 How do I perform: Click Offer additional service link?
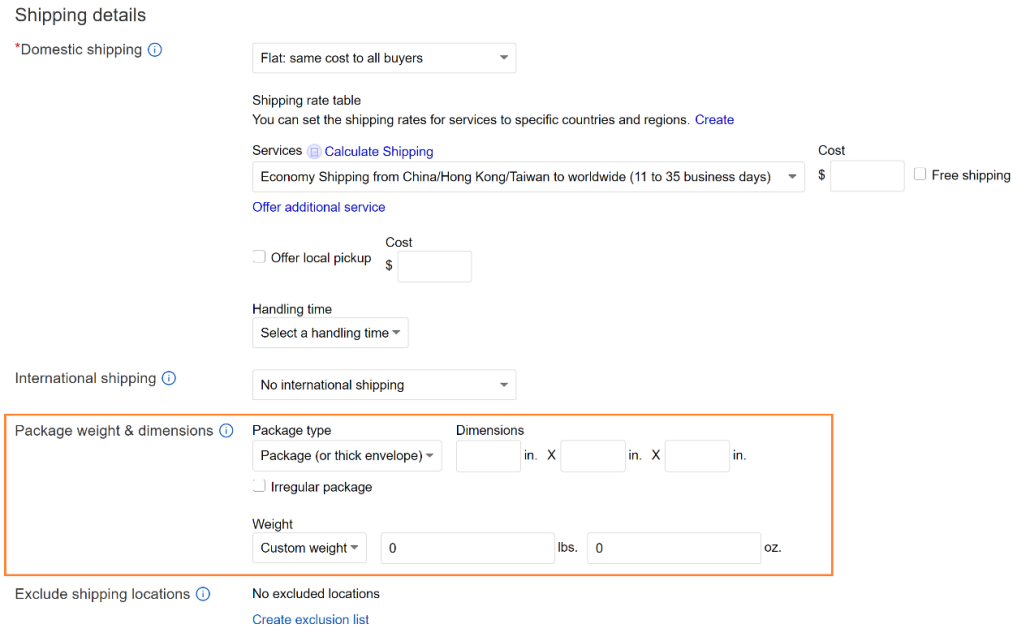(x=318, y=207)
